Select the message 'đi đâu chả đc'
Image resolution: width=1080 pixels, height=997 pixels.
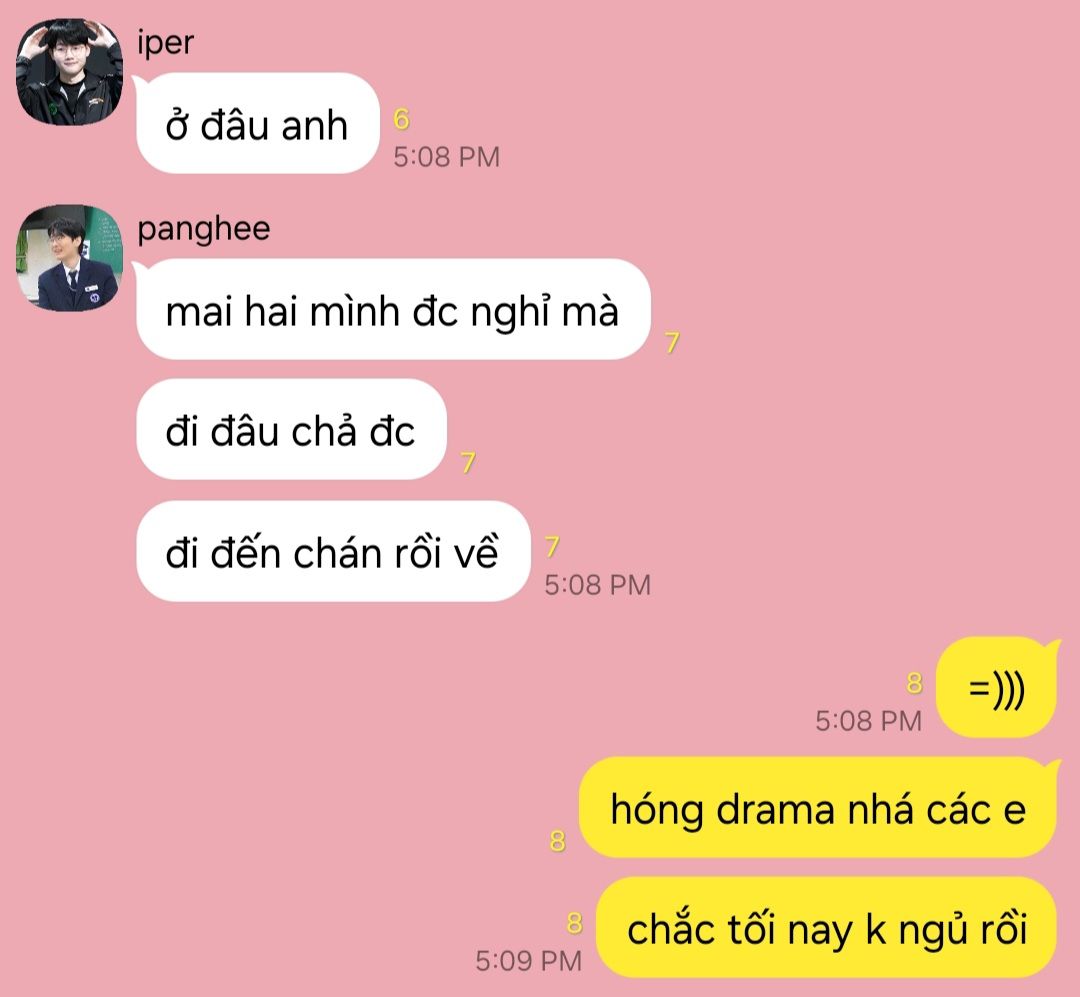click(291, 429)
